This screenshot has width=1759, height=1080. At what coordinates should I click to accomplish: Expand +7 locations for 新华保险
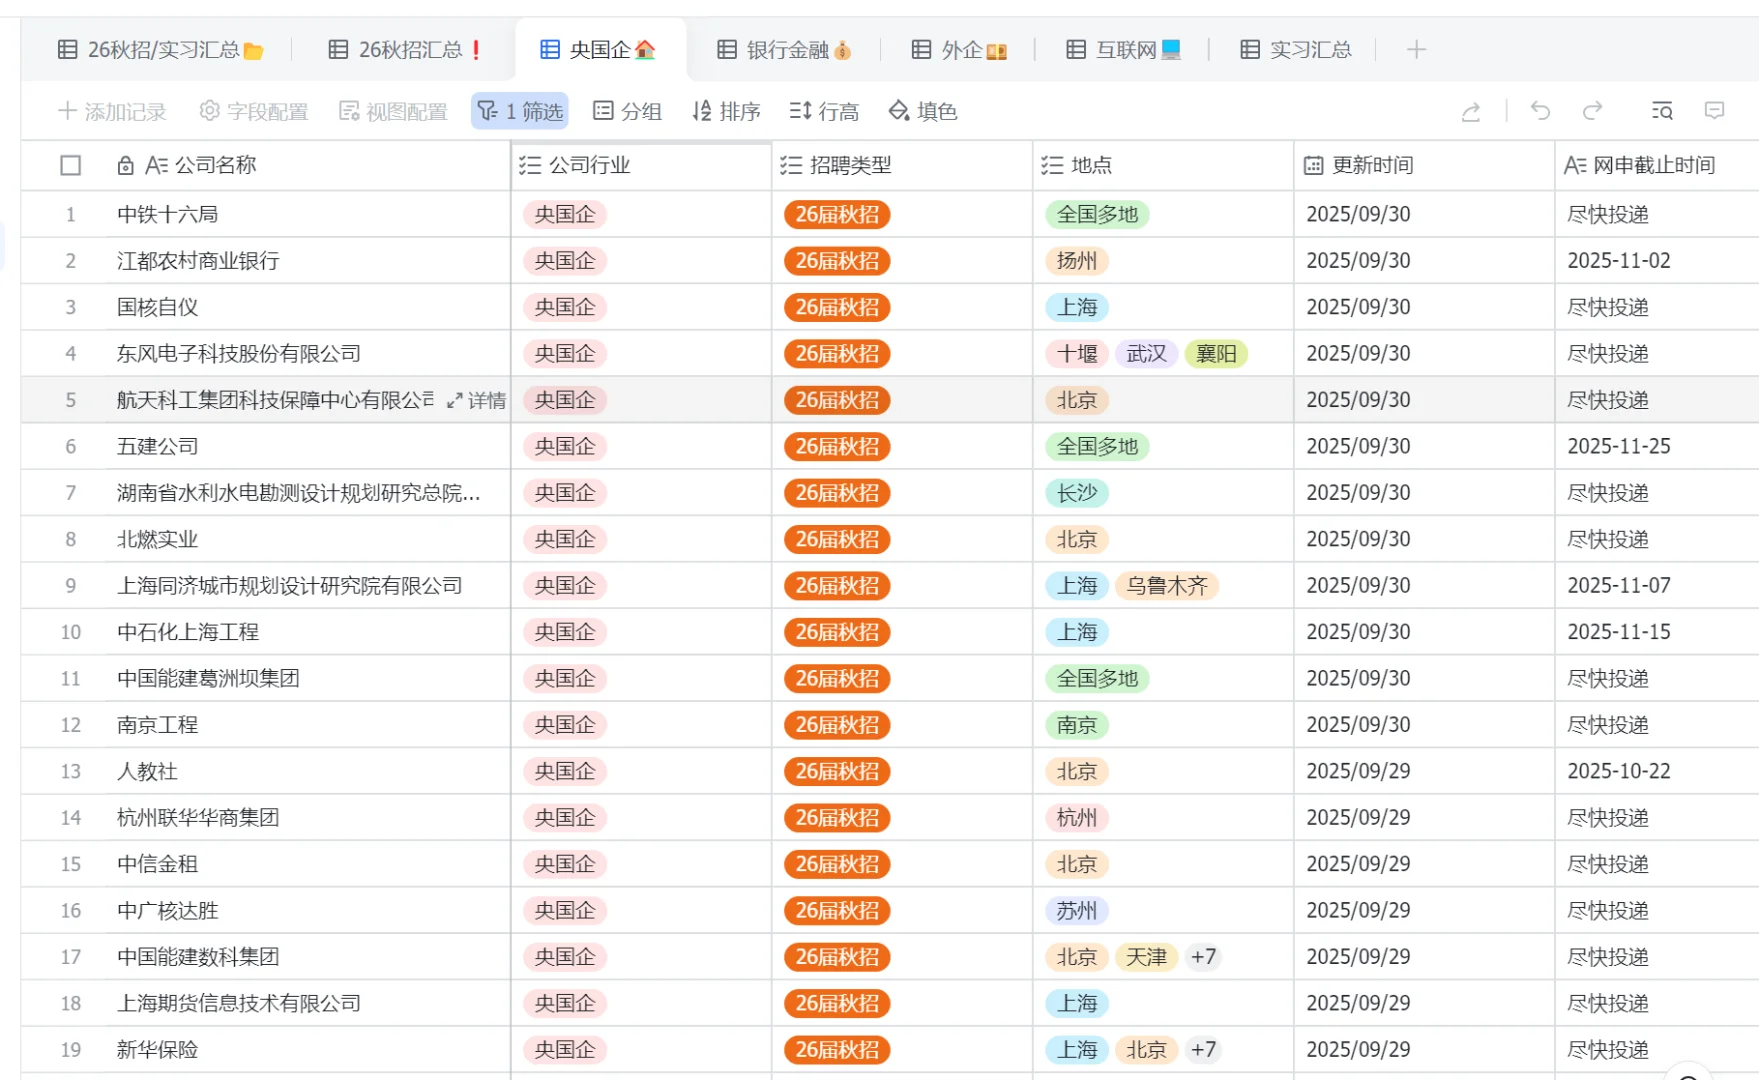[x=1203, y=1050]
